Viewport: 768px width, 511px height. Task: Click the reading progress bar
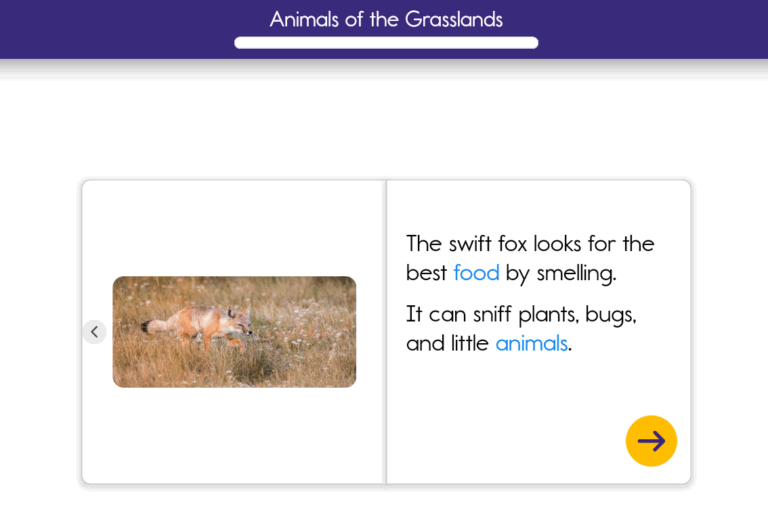pos(386,43)
